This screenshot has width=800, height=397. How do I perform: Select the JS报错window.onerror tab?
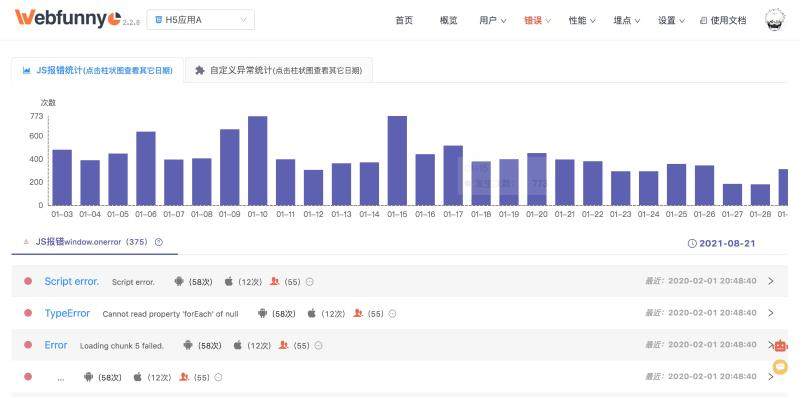pyautogui.click(x=94, y=242)
